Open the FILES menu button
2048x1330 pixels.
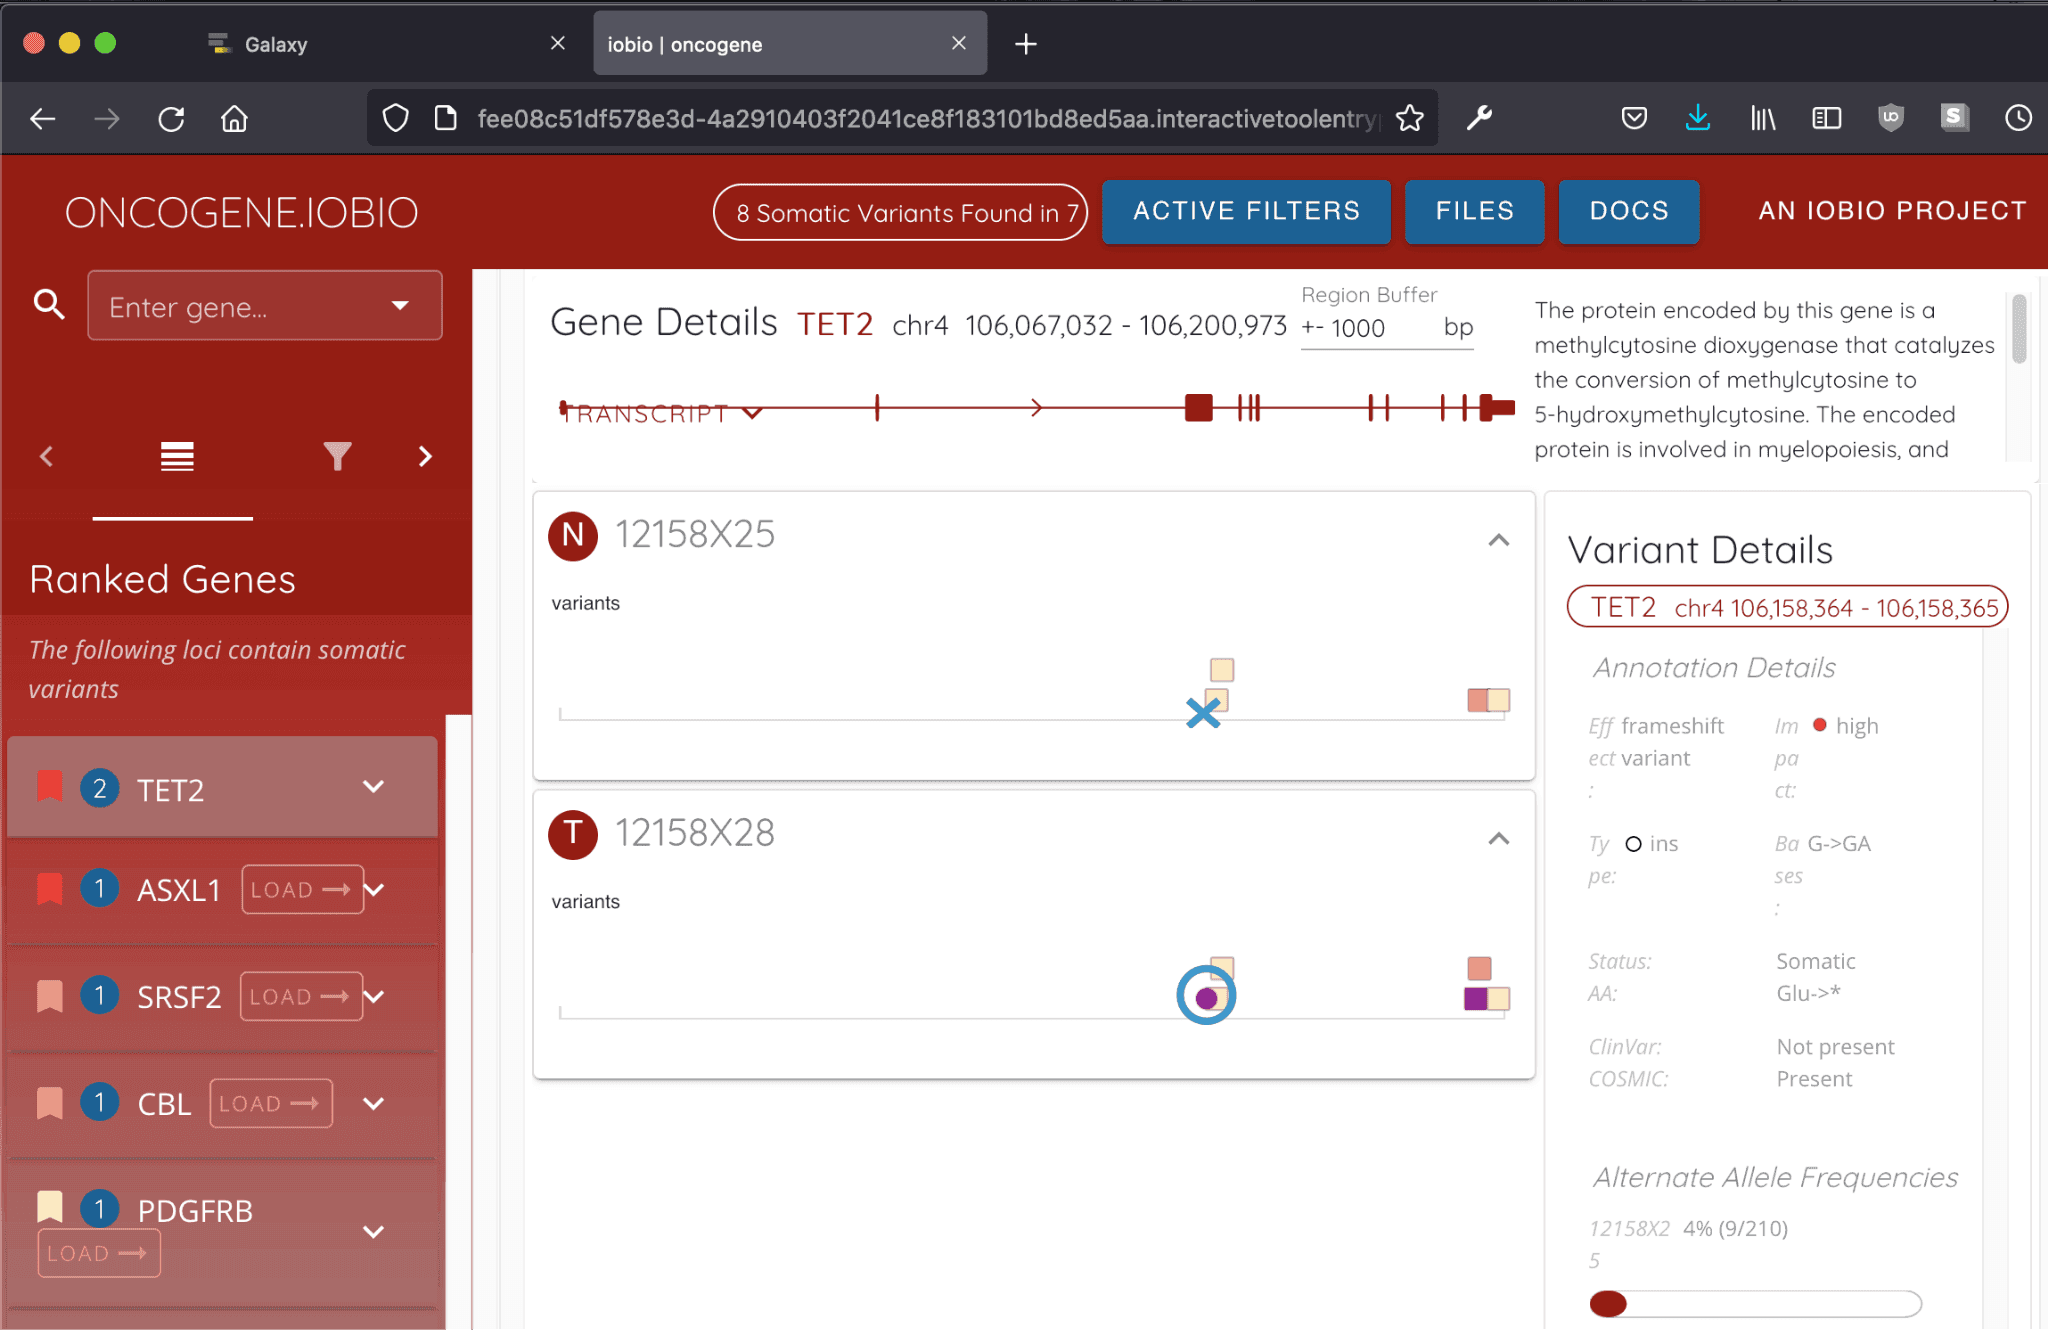(x=1475, y=211)
